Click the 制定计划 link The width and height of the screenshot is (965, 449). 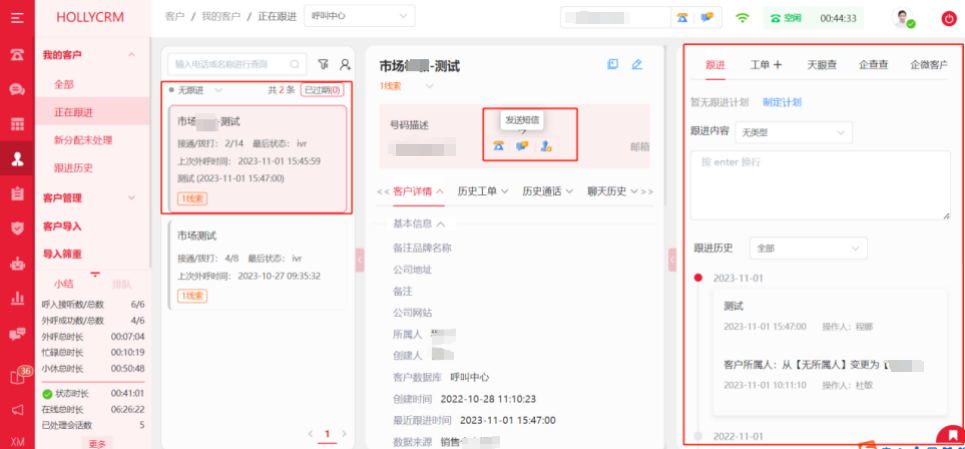782,102
